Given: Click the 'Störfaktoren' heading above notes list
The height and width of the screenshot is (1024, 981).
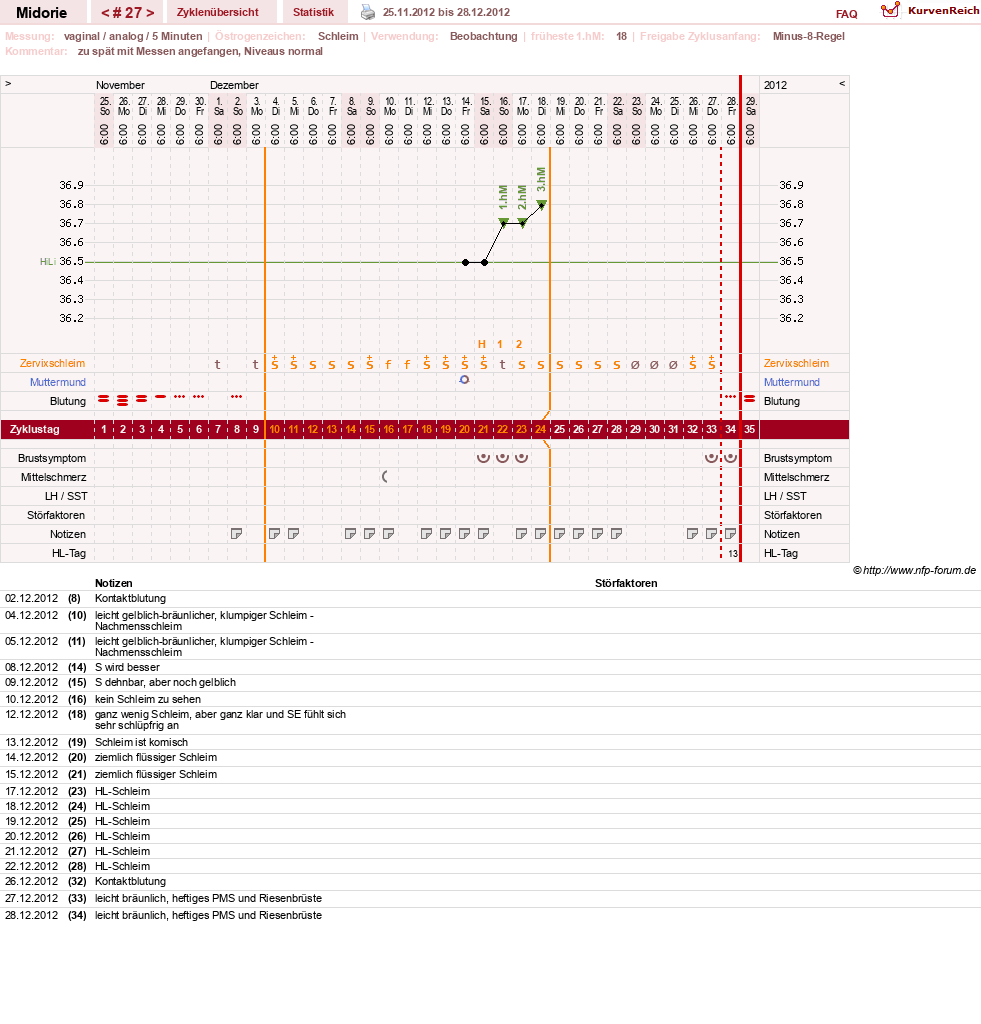Looking at the screenshot, I should (x=626, y=583).
